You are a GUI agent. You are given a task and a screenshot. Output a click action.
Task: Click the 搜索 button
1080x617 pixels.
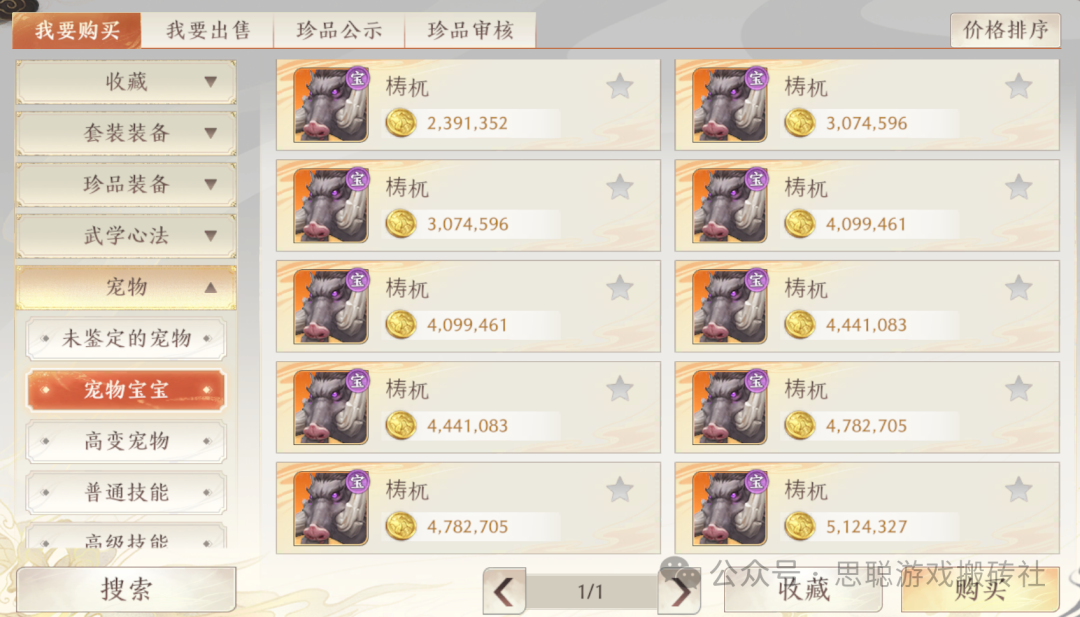click(126, 589)
